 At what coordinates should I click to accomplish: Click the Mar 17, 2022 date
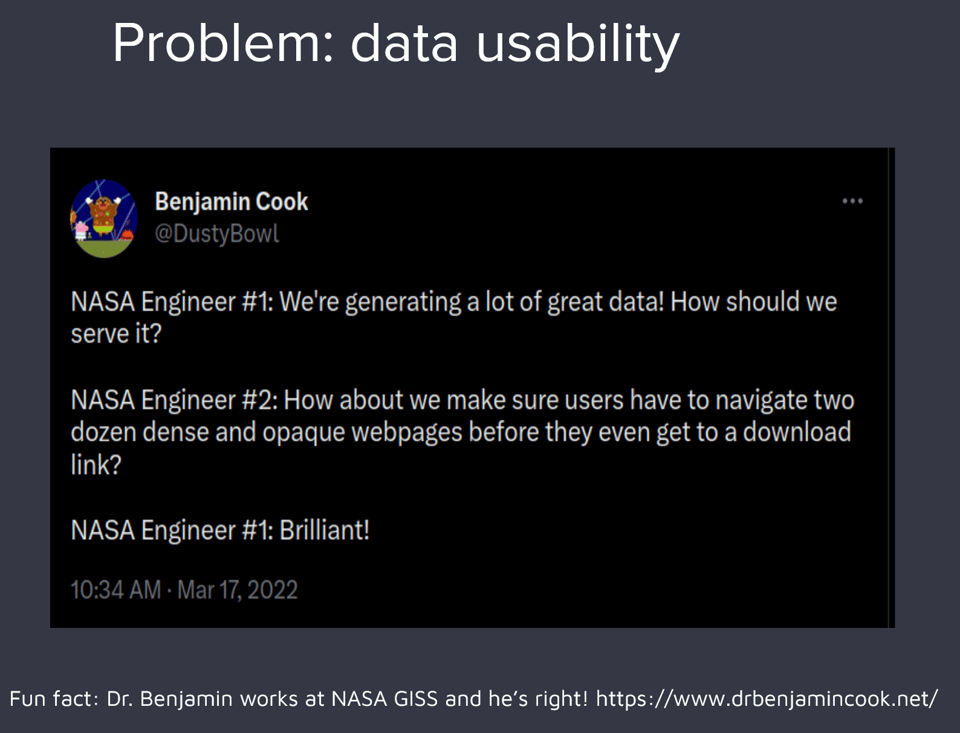238,589
